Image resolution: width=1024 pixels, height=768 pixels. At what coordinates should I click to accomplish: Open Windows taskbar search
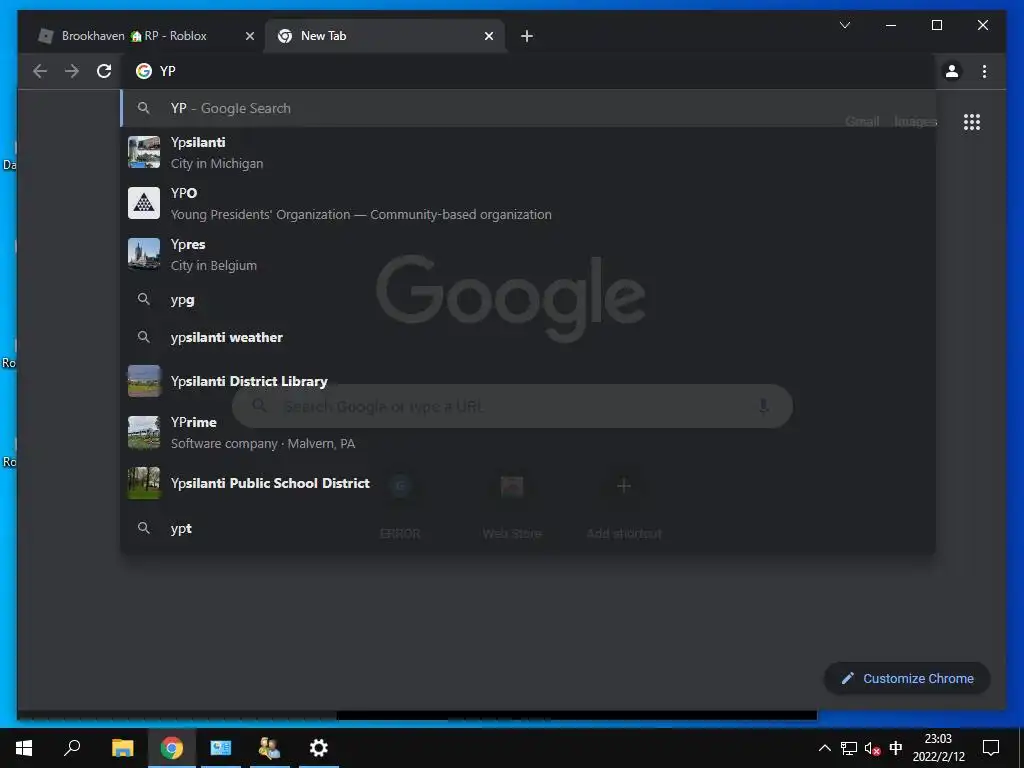[72, 748]
